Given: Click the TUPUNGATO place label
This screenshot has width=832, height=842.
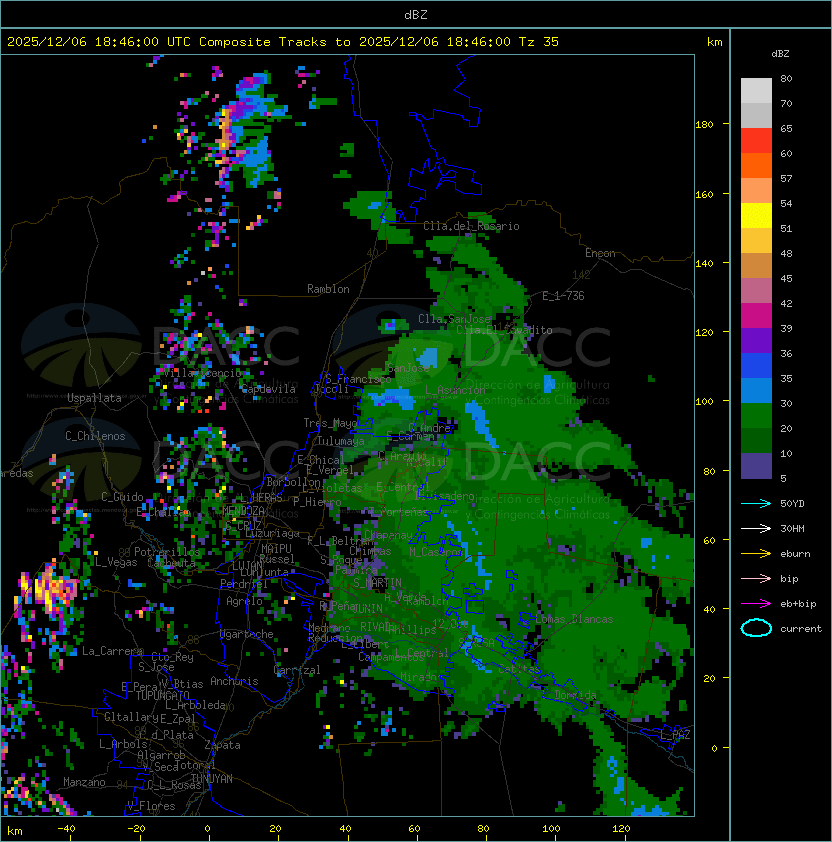Looking at the screenshot, I should tap(162, 695).
